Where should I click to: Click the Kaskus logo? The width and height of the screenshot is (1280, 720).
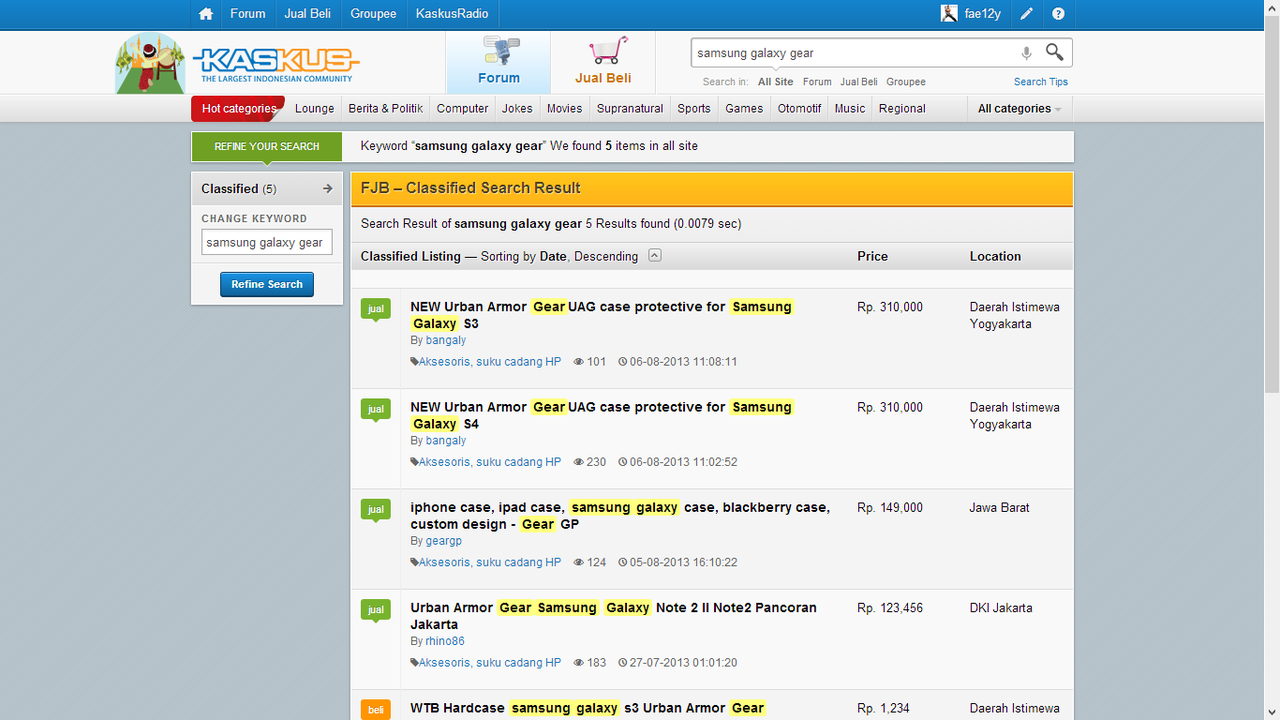(276, 64)
